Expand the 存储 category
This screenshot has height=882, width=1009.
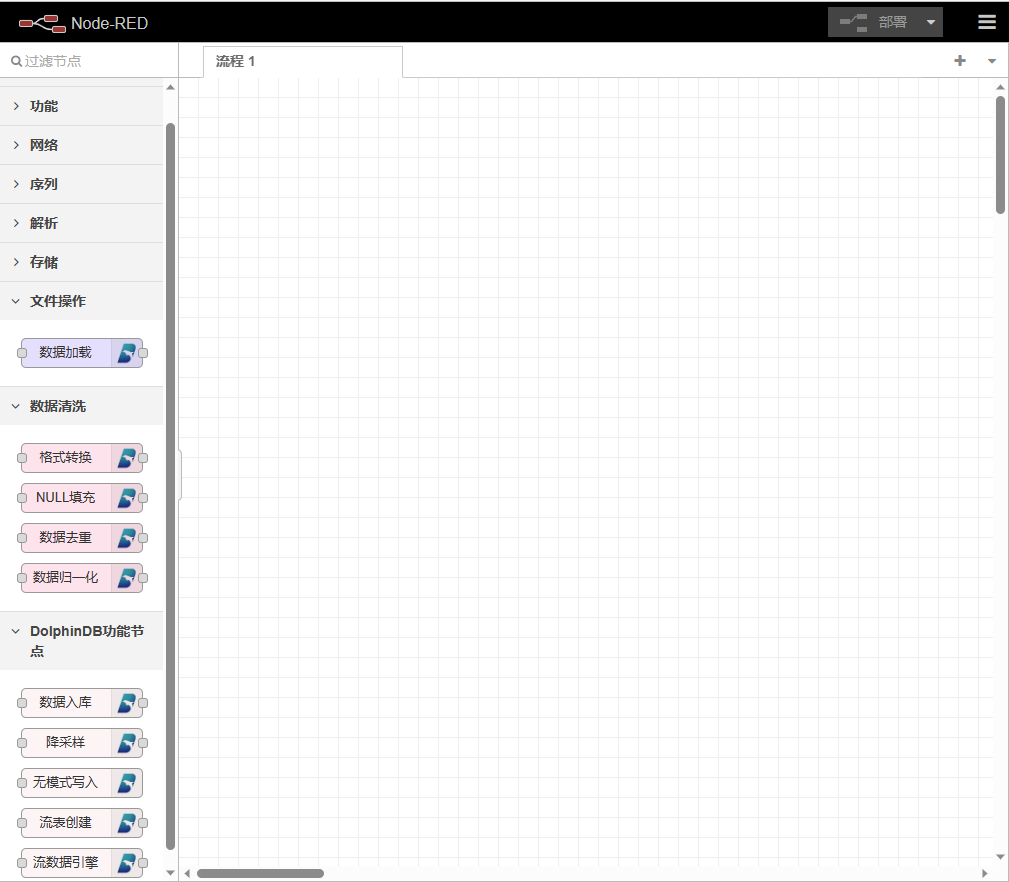pos(42,261)
